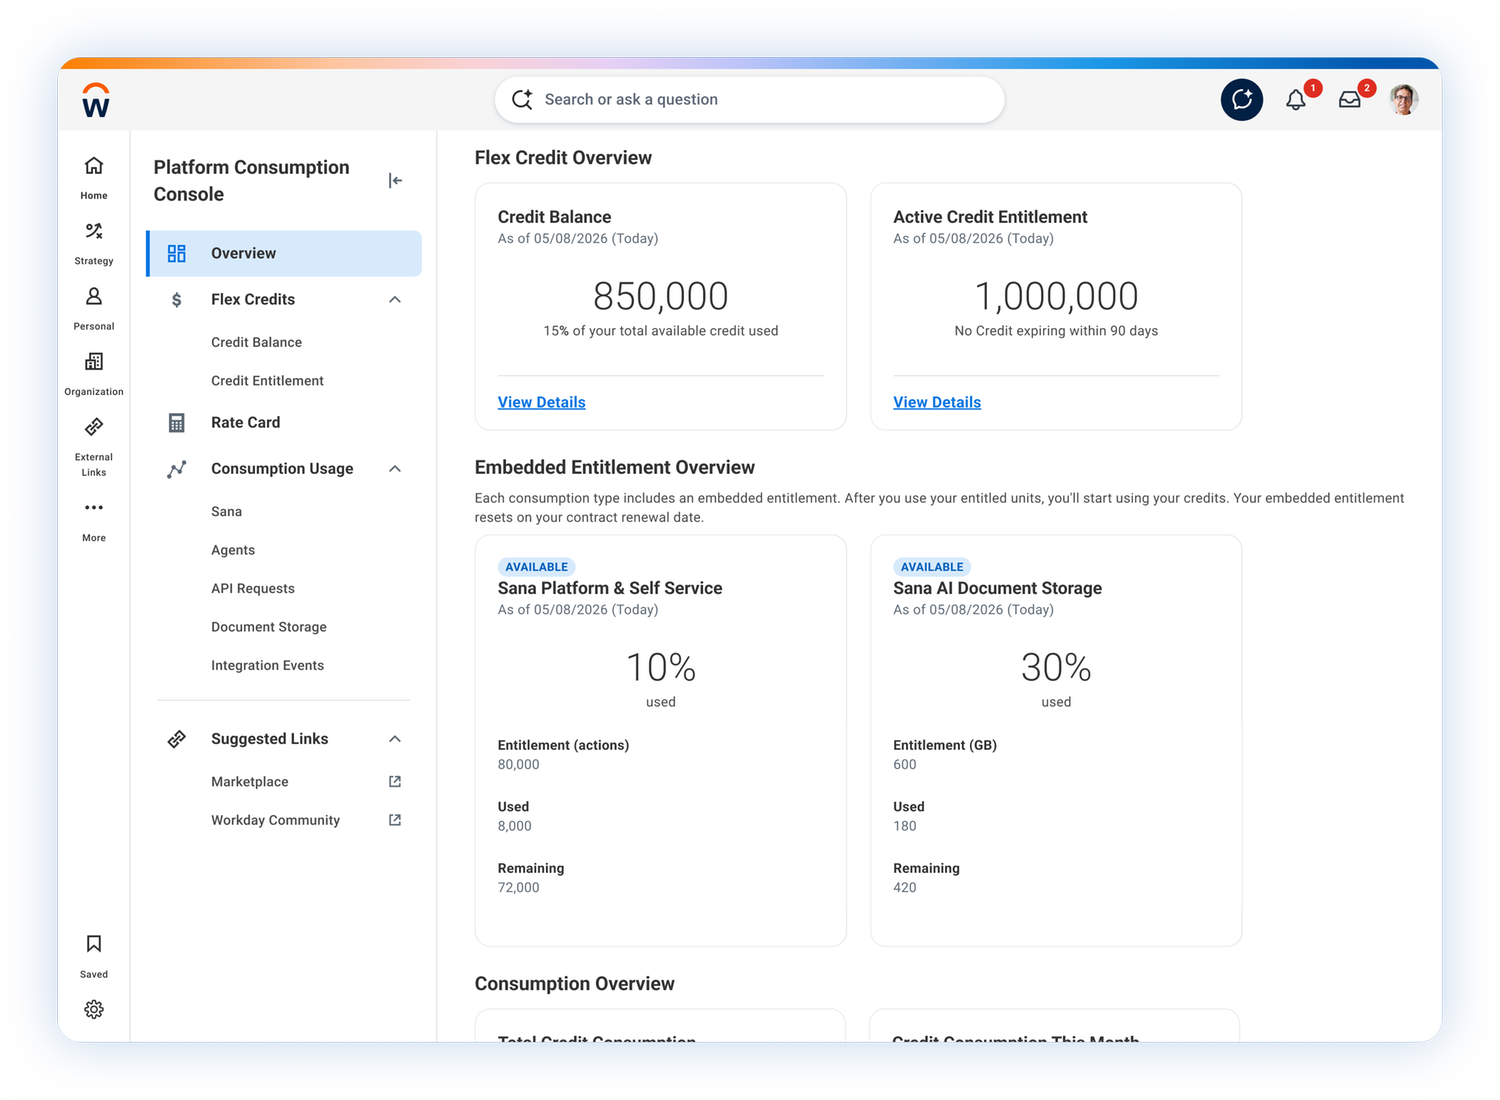Screen dimensions: 1500x1100
Task: Open the settings gear
Action: [x=94, y=1010]
